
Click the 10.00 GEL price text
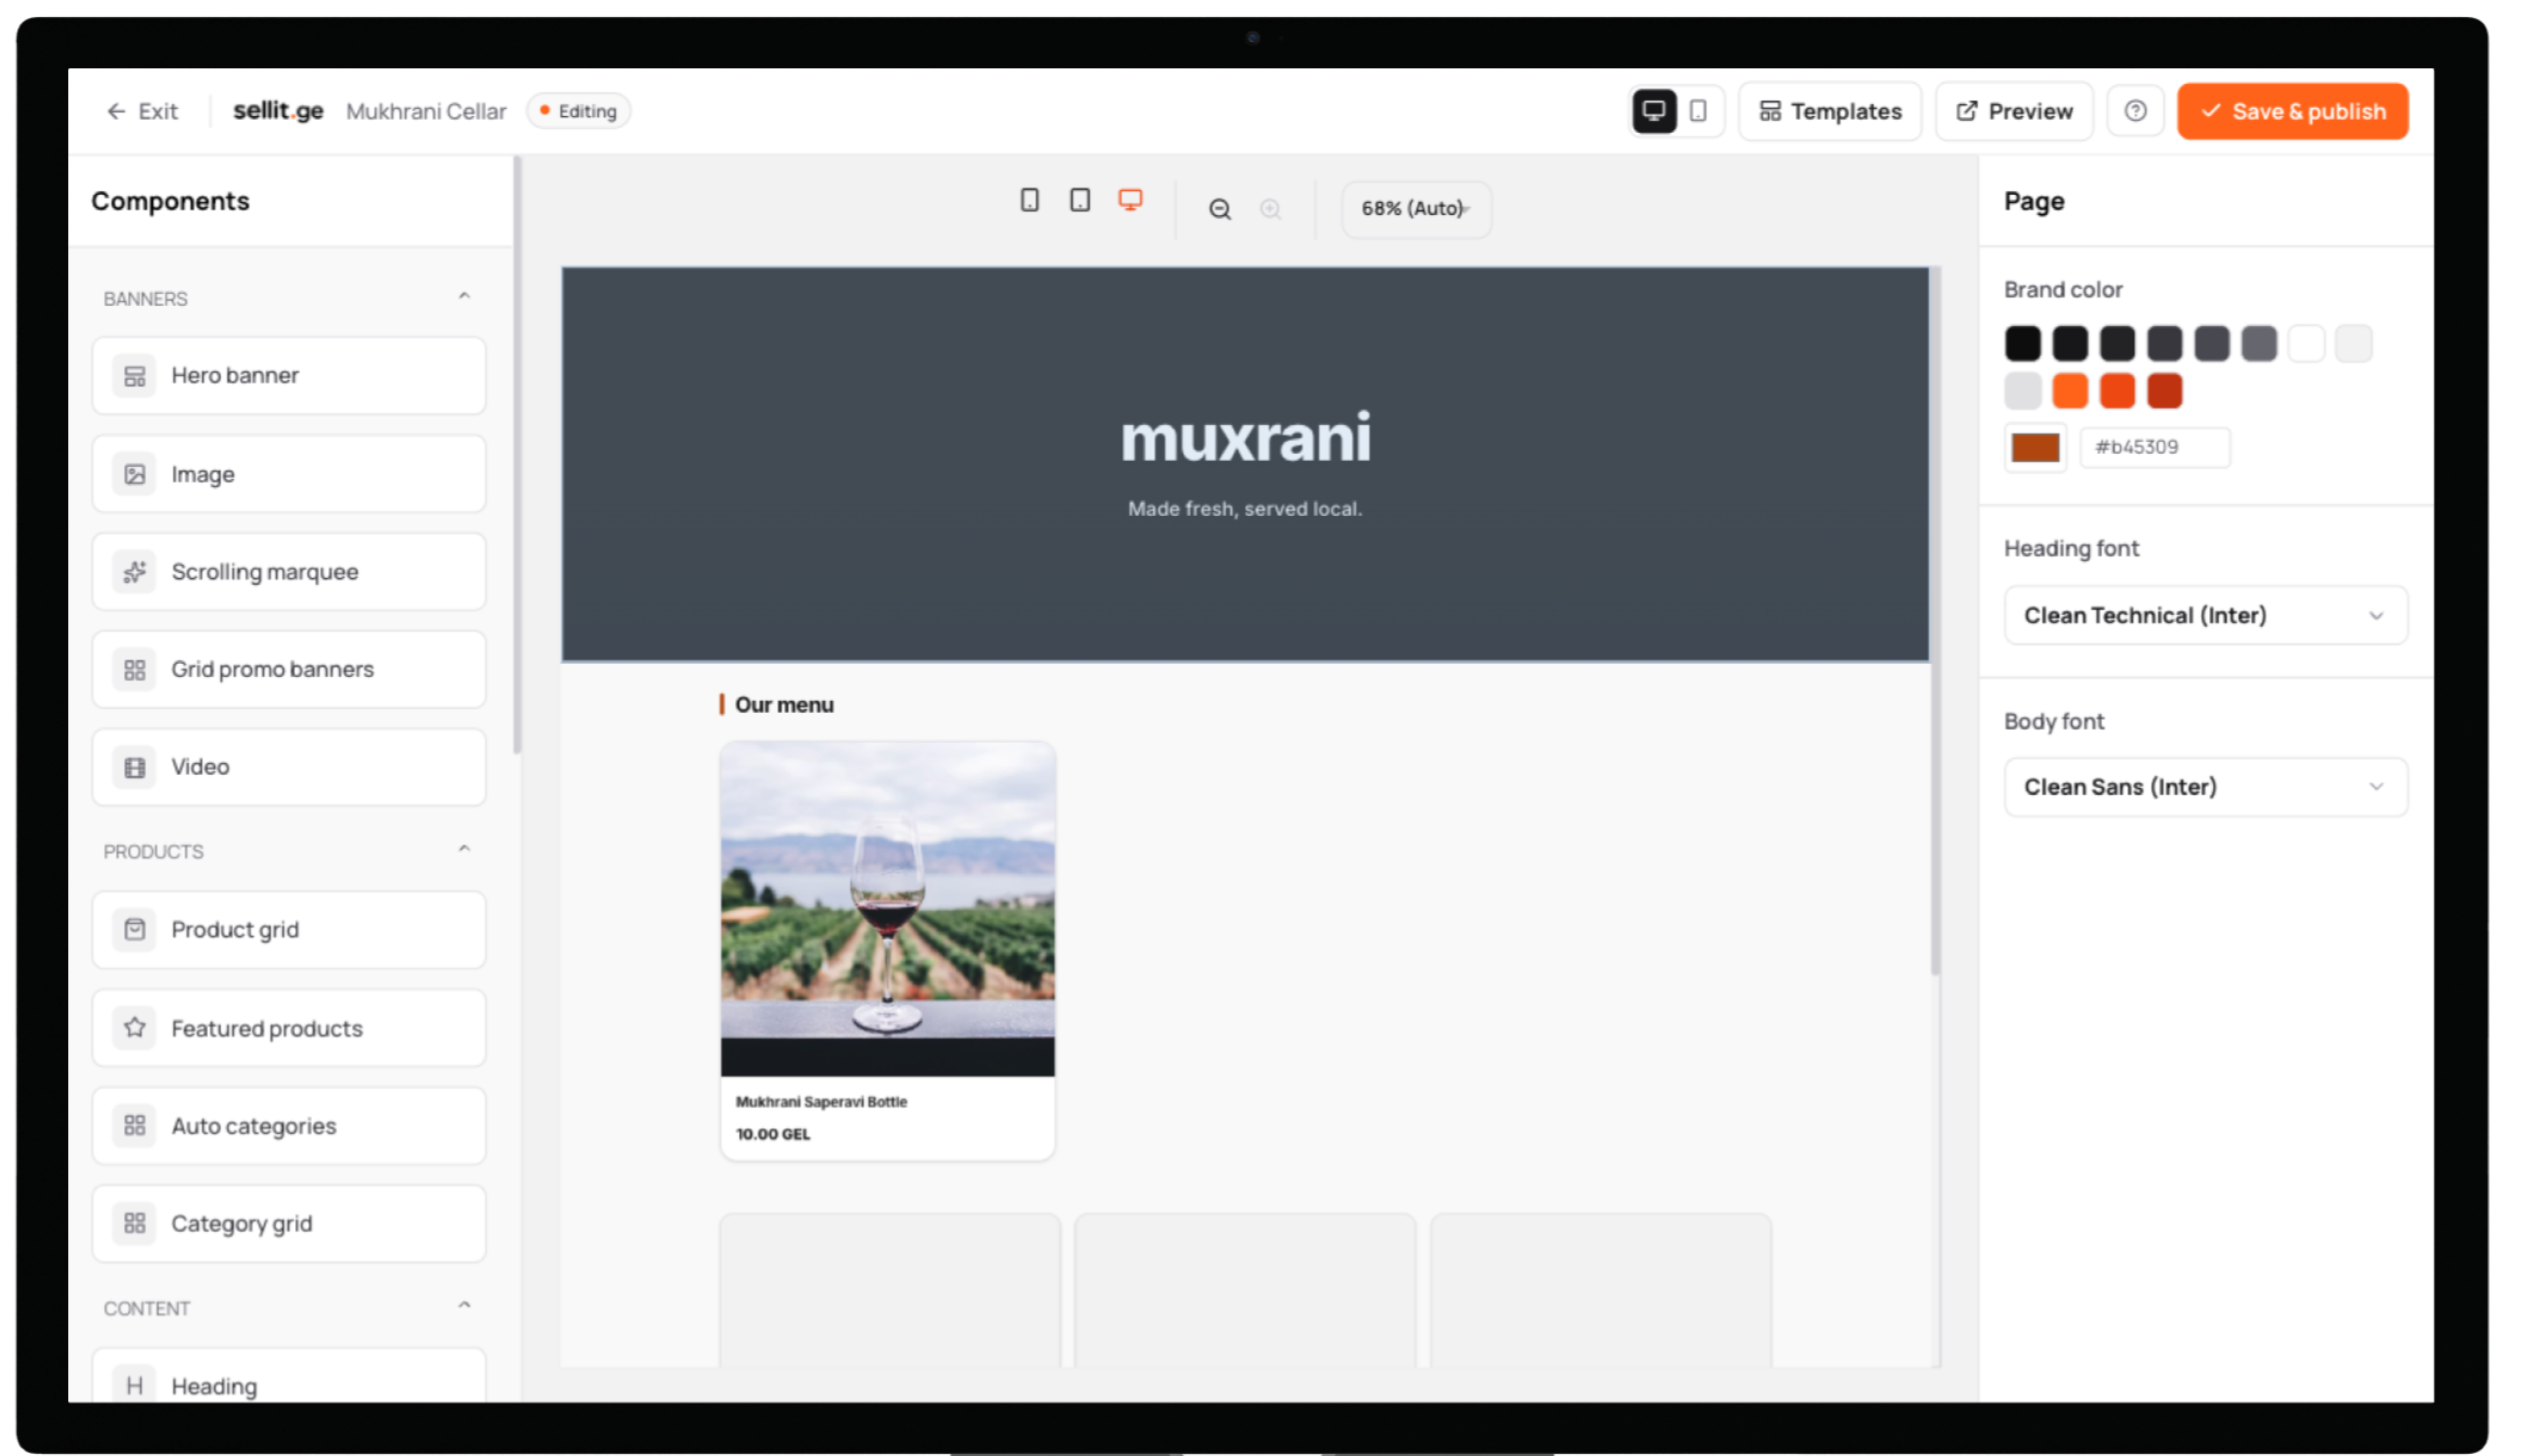coord(773,1134)
